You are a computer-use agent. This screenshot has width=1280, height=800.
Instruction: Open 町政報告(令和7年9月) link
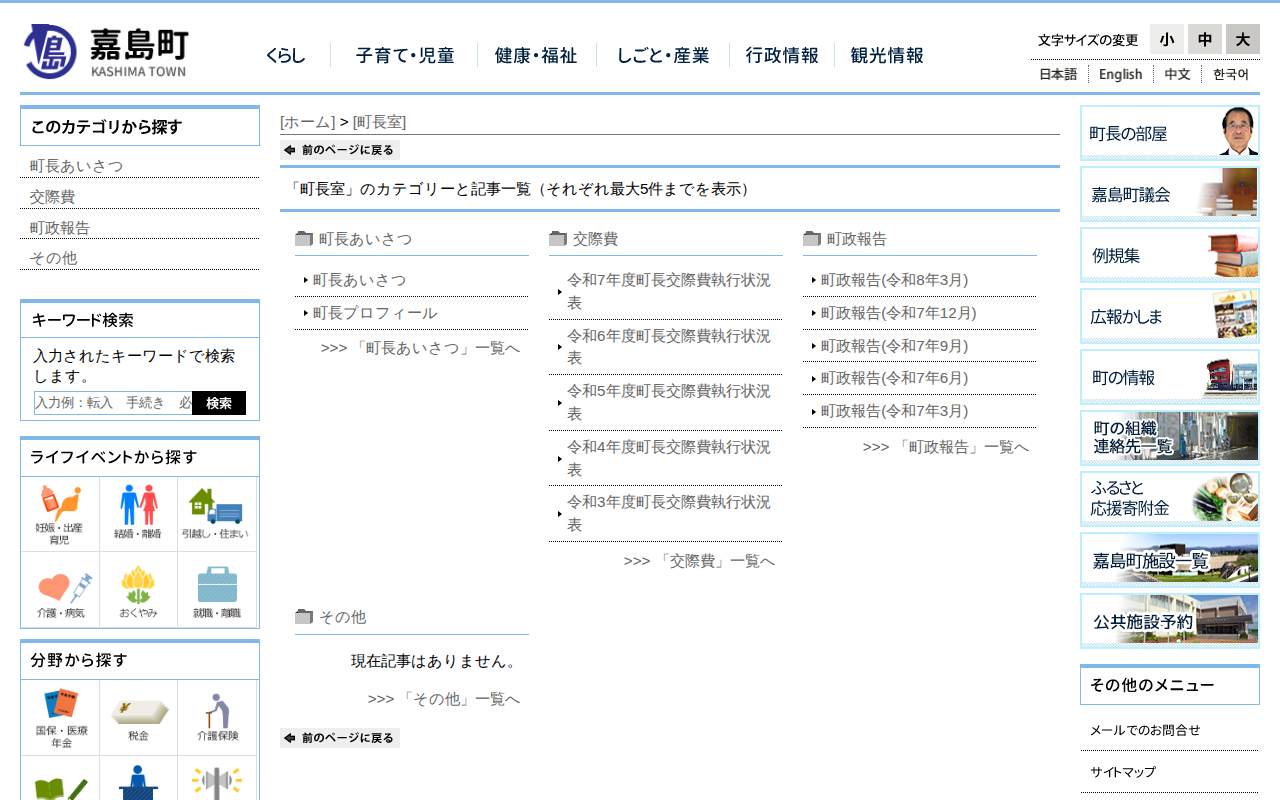pos(895,346)
